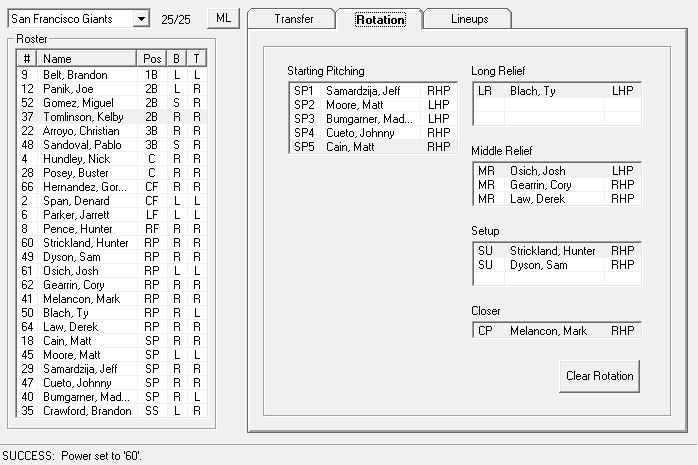The width and height of the screenshot is (698, 465).
Task: Choose SP5 Cain, Matt rotation slot
Action: pyautogui.click(x=370, y=147)
